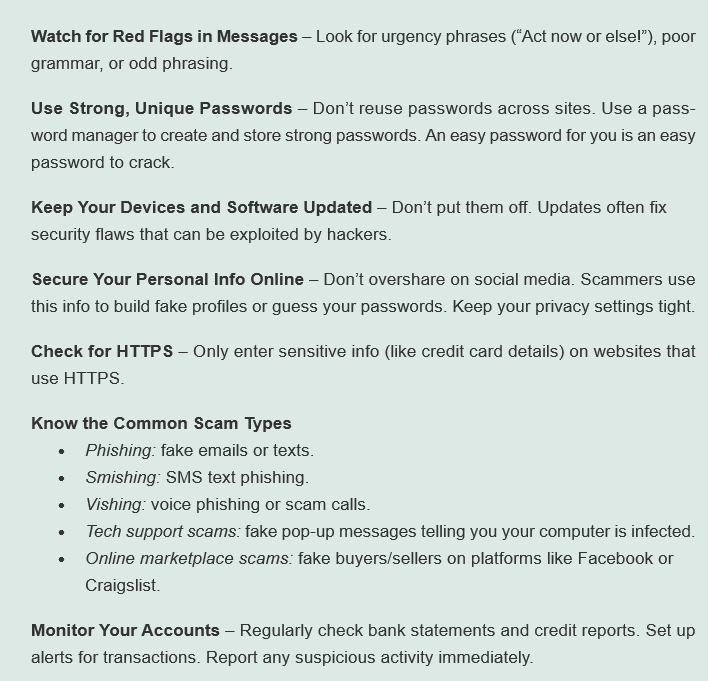Image resolution: width=708 pixels, height=681 pixels.
Task: Click the 'Use Strong, Unique Passwords' heading
Action: click(162, 108)
